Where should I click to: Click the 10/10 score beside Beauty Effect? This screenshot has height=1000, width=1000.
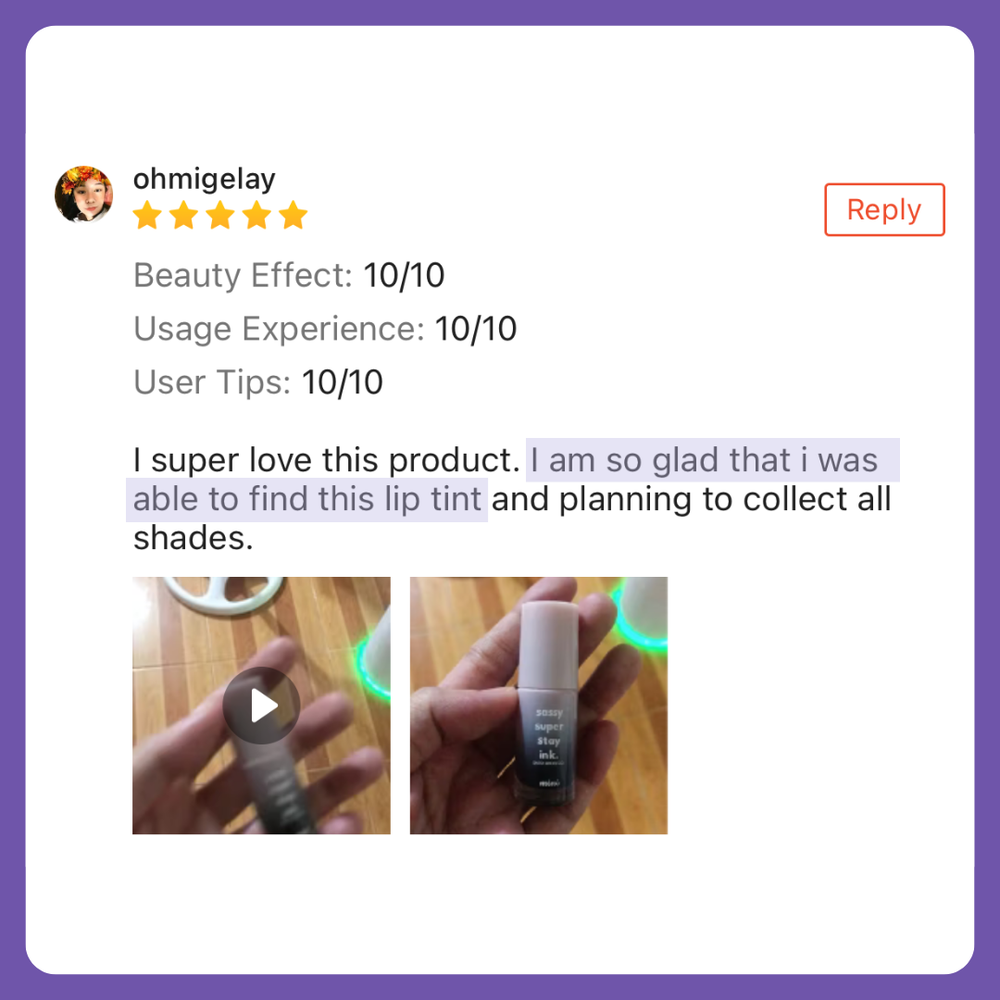pyautogui.click(x=404, y=276)
